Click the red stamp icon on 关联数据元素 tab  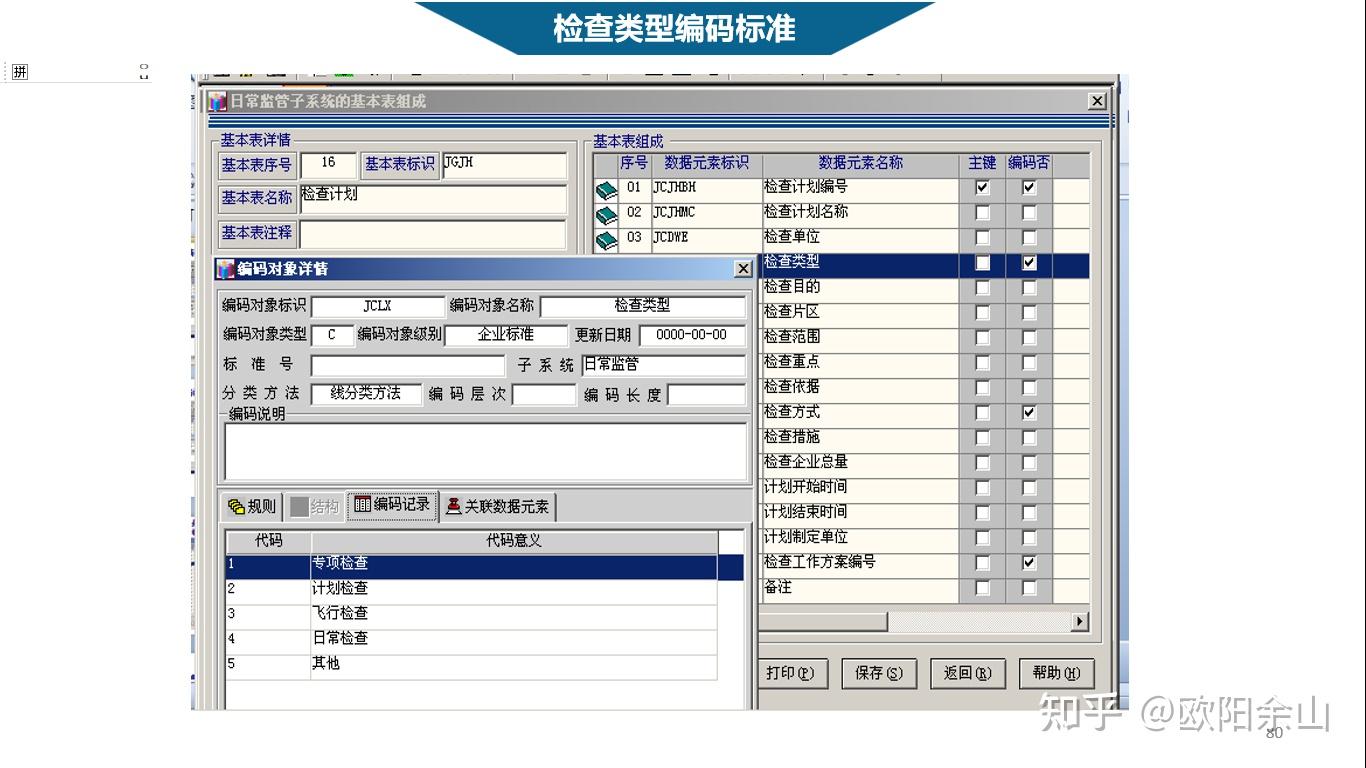click(x=456, y=506)
